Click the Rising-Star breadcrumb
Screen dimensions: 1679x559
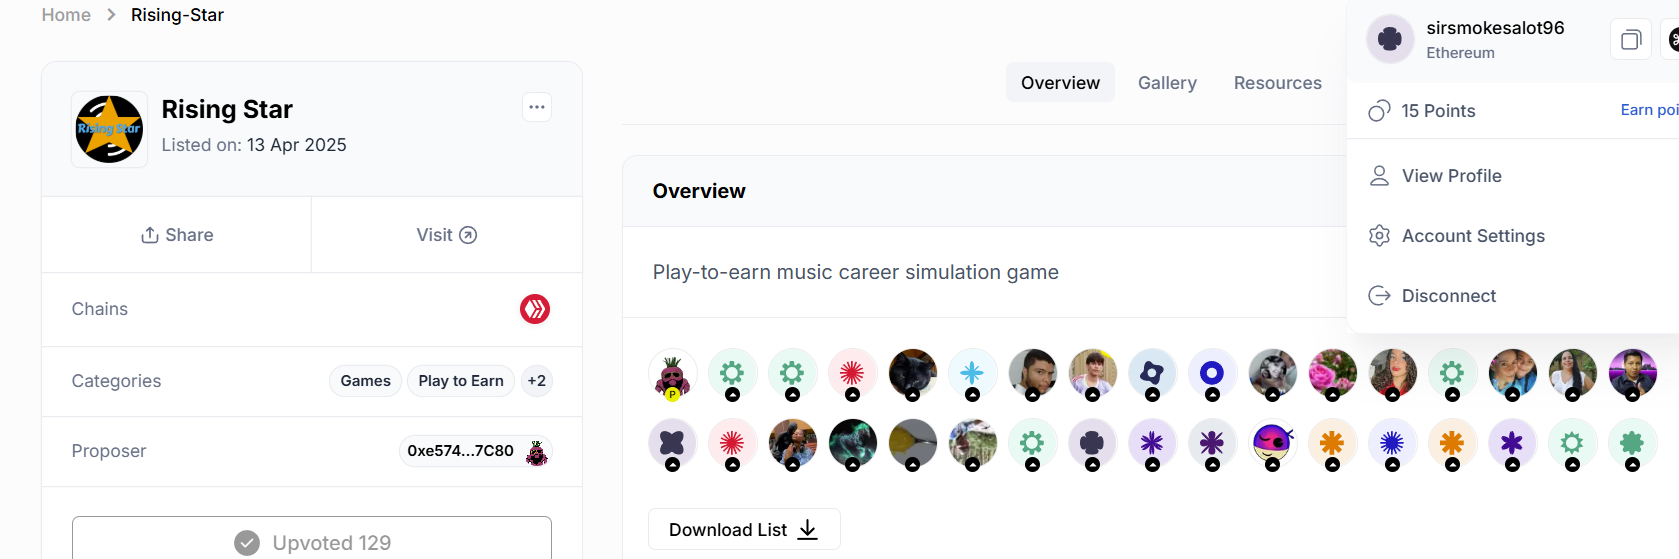(x=177, y=15)
